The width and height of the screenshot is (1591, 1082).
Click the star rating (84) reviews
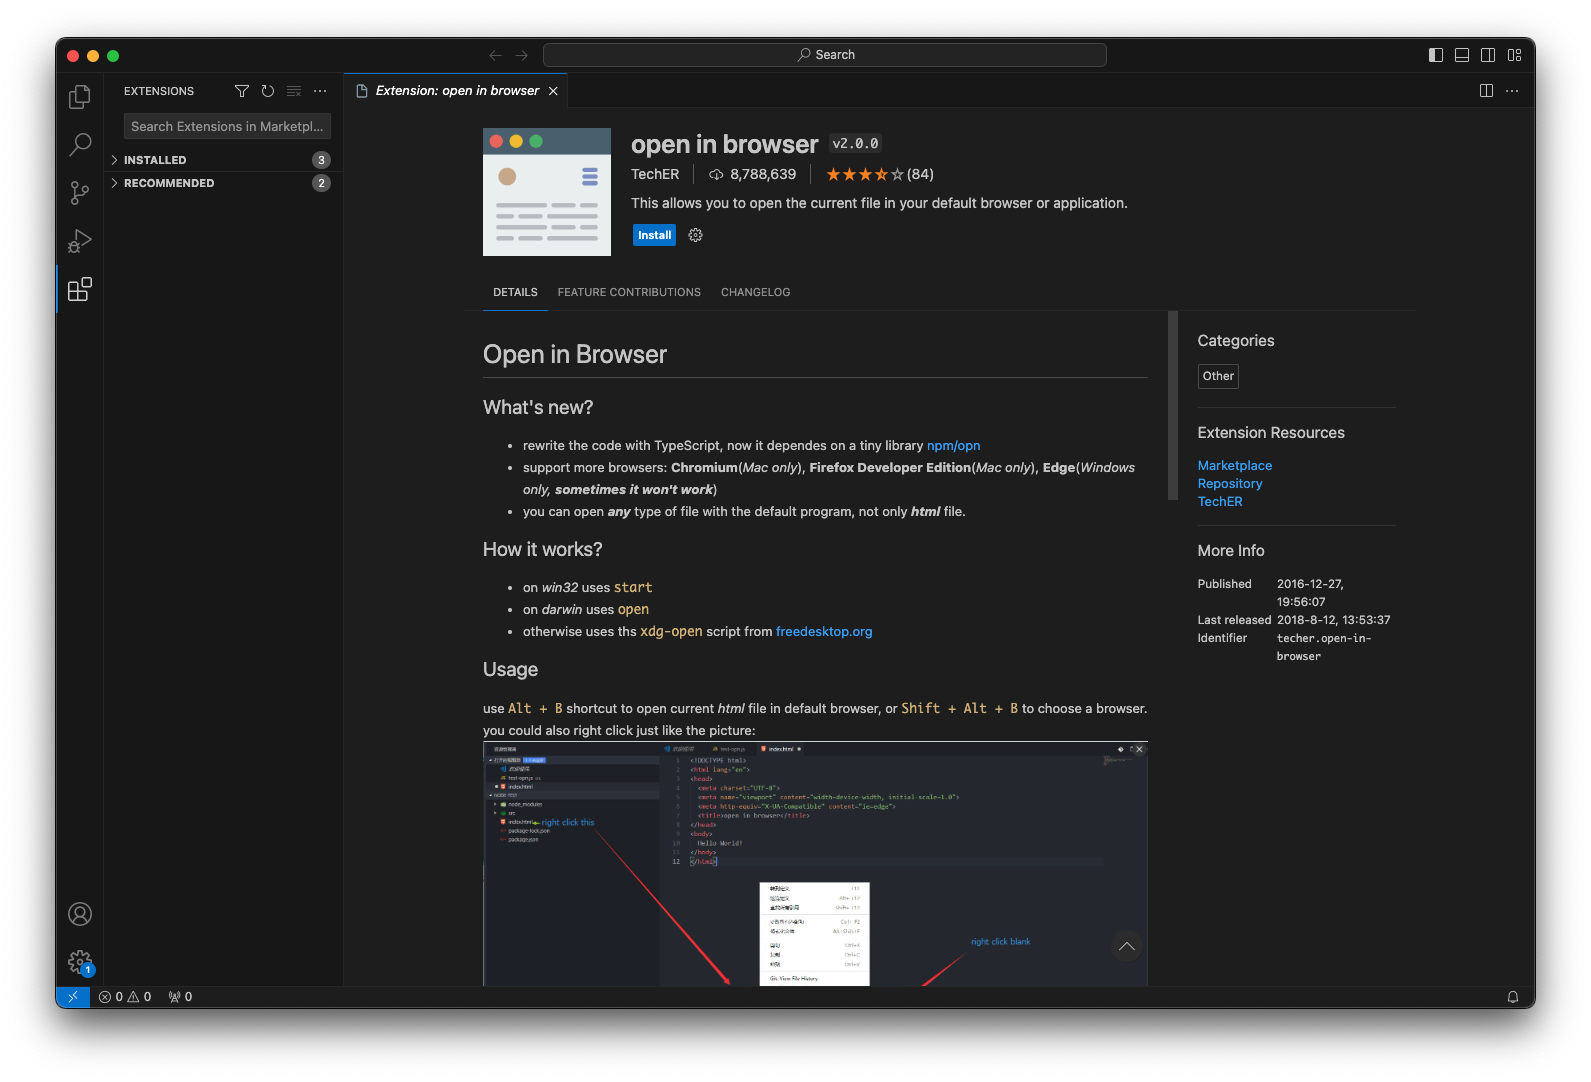click(880, 174)
